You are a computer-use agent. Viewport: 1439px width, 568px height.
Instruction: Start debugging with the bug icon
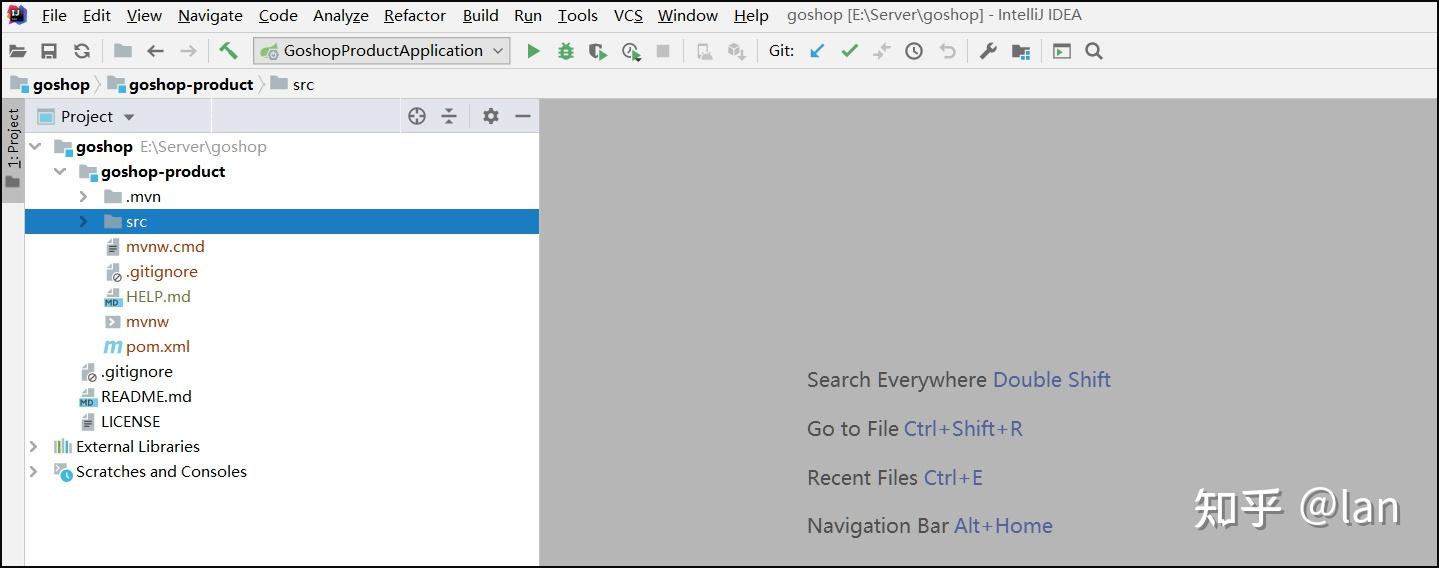click(x=566, y=51)
